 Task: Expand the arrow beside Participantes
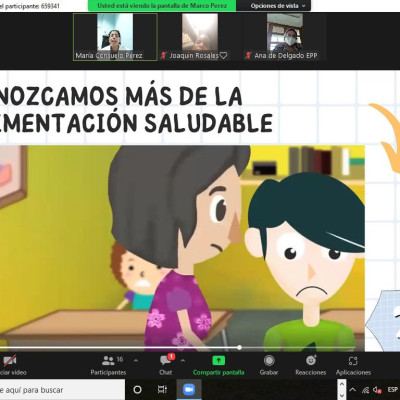[x=136, y=360]
